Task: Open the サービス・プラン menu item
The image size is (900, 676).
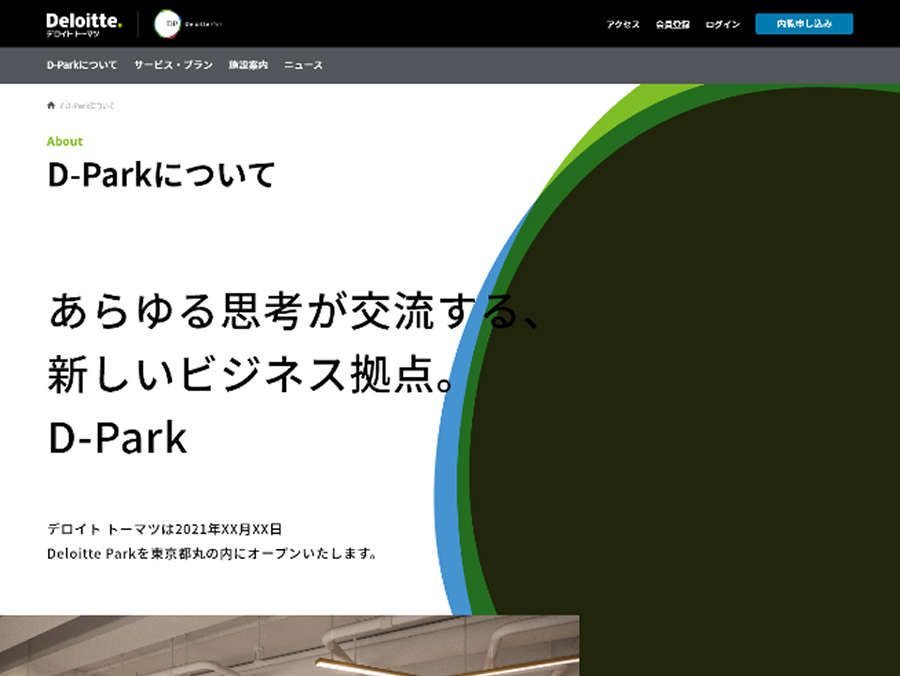Action: tap(173, 65)
